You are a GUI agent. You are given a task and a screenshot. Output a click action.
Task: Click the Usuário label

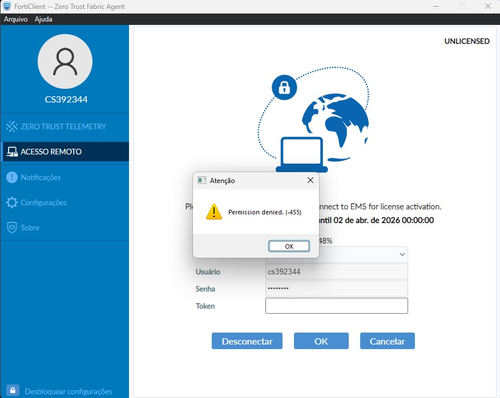click(208, 272)
